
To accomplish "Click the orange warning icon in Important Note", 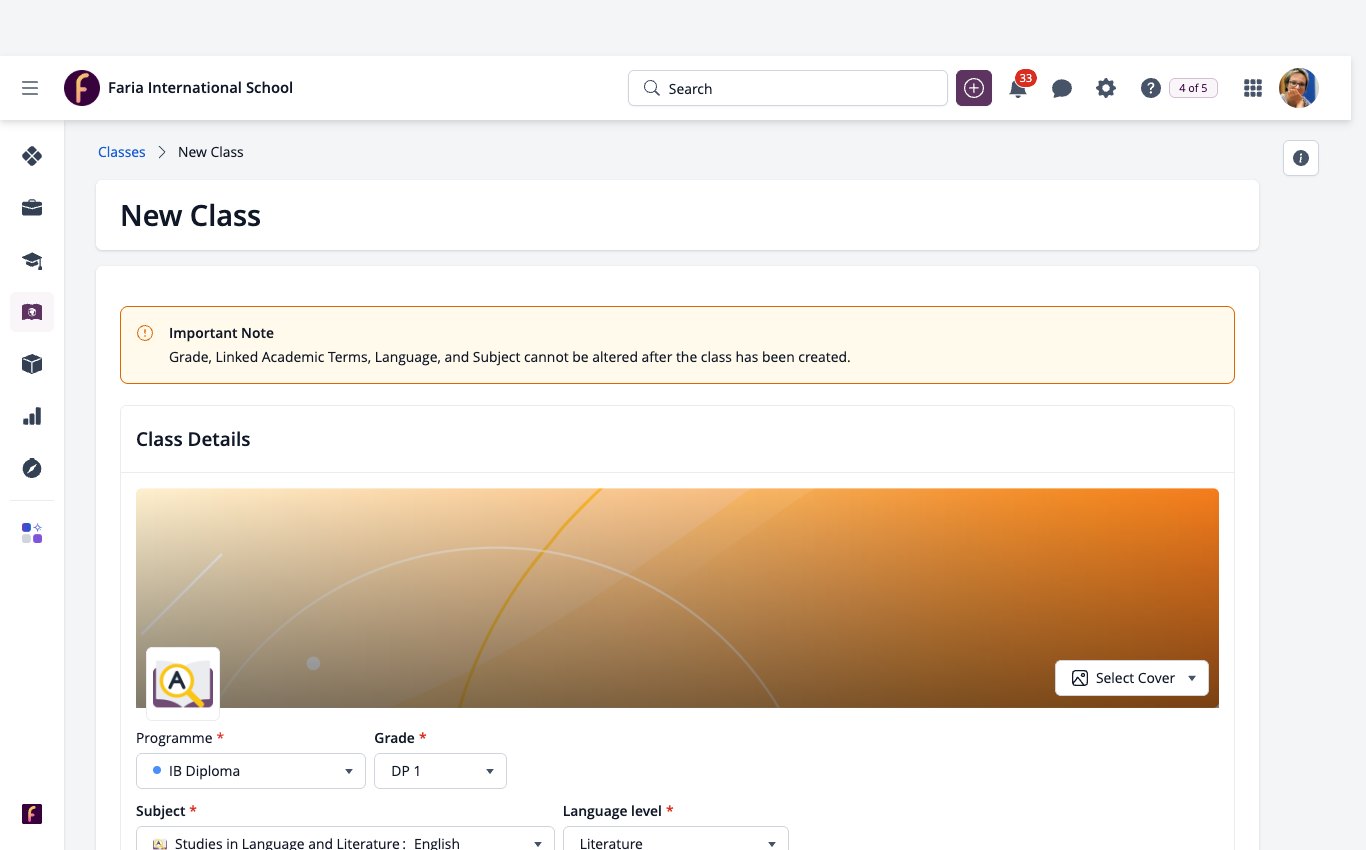I will point(145,333).
